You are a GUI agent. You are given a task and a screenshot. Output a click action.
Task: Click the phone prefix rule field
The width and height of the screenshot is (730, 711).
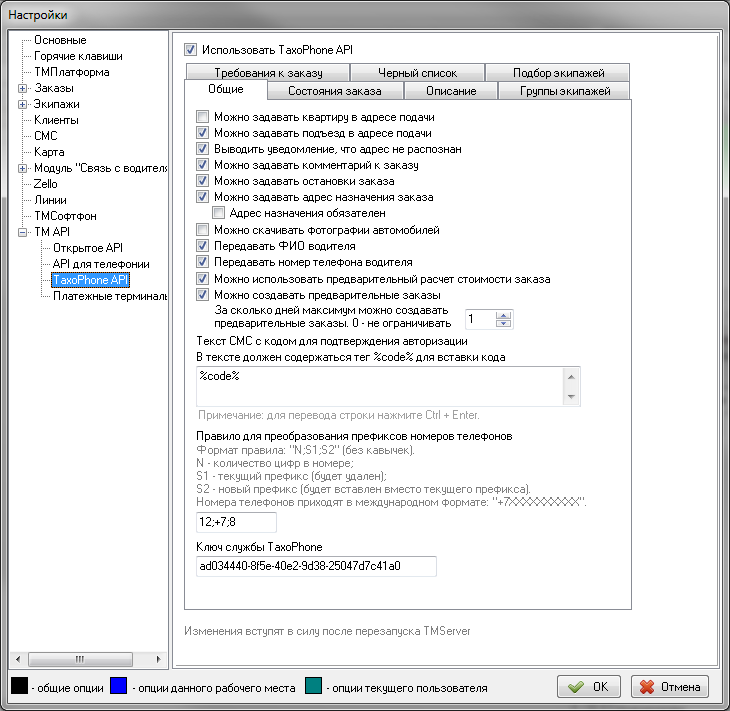pyautogui.click(x=237, y=522)
